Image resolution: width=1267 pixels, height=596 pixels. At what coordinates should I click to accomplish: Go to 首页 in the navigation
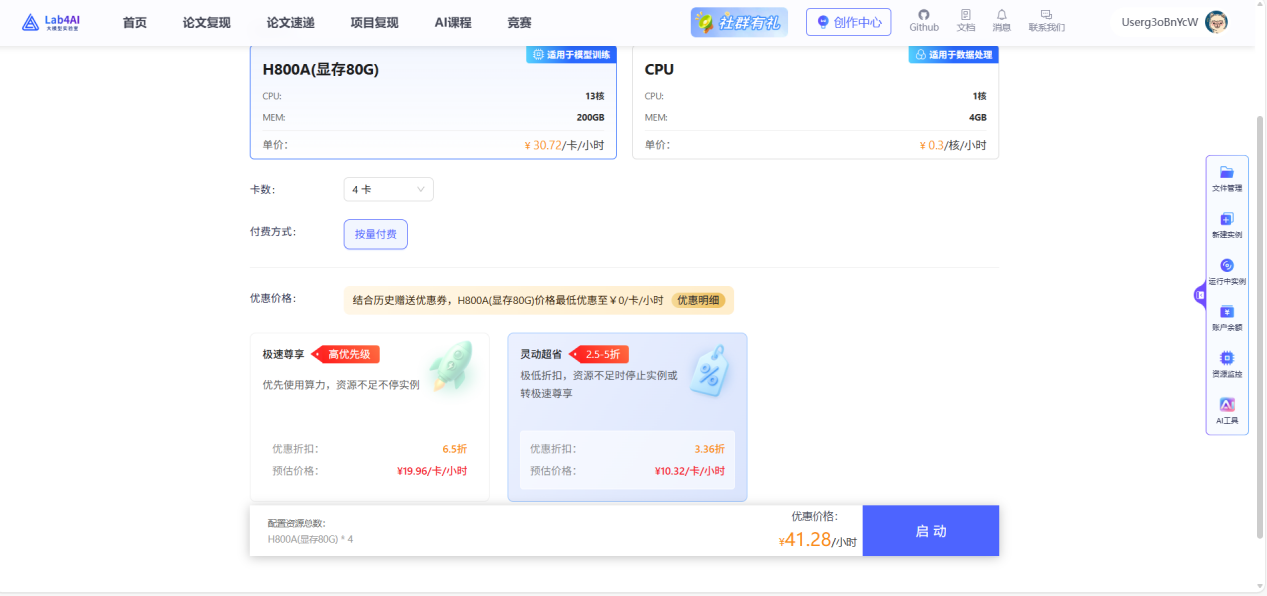(135, 22)
